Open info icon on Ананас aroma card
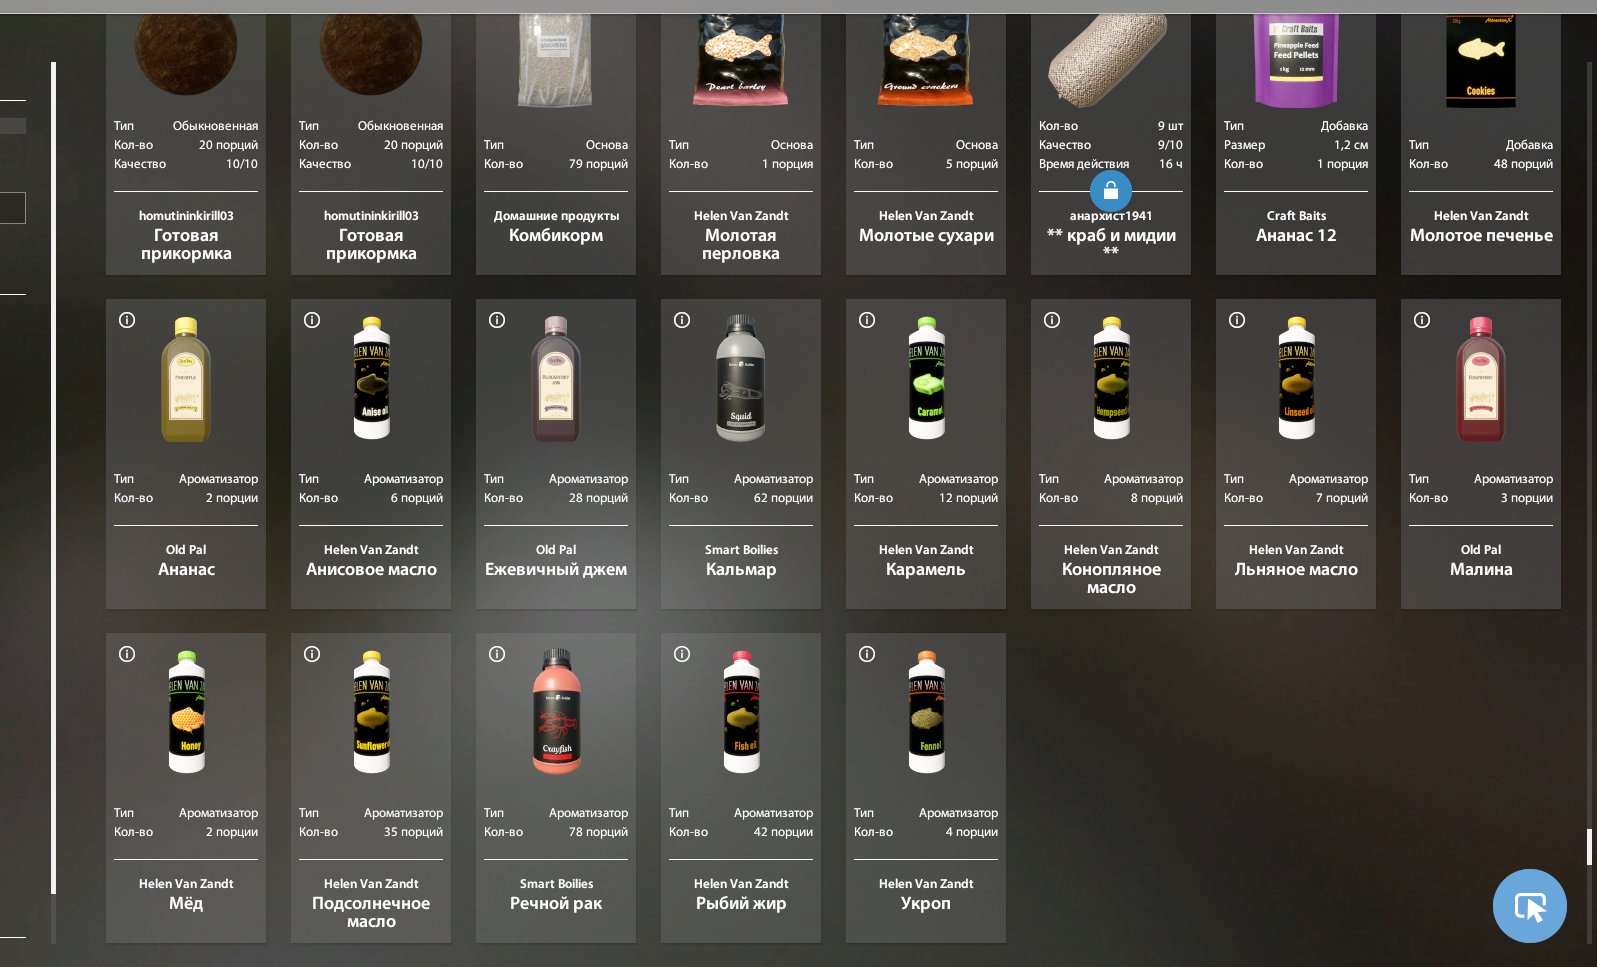 tap(127, 320)
